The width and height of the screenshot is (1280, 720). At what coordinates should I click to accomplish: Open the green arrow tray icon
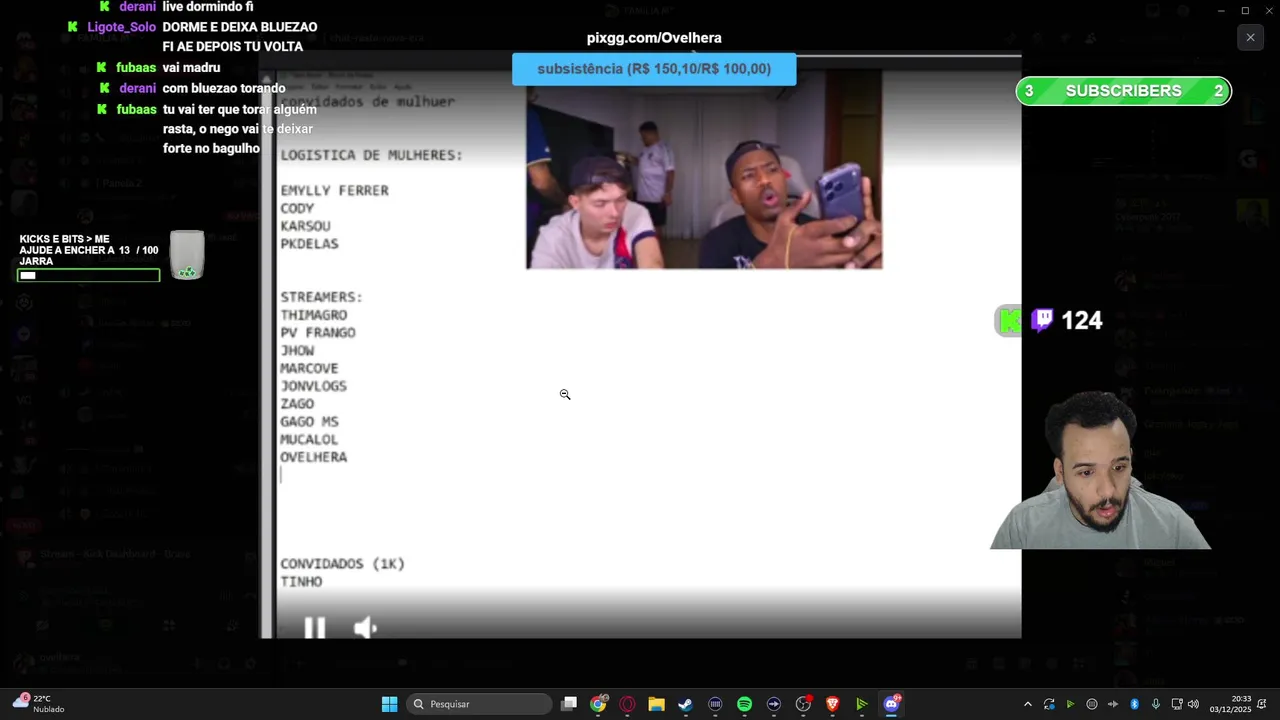tap(1070, 704)
